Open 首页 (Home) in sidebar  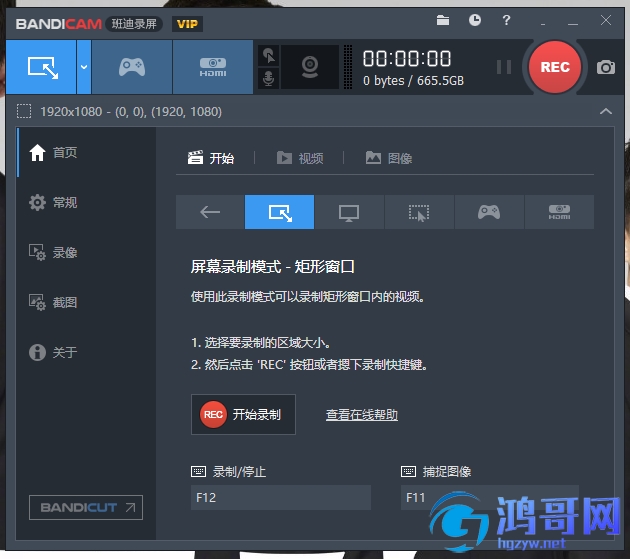[x=86, y=152]
